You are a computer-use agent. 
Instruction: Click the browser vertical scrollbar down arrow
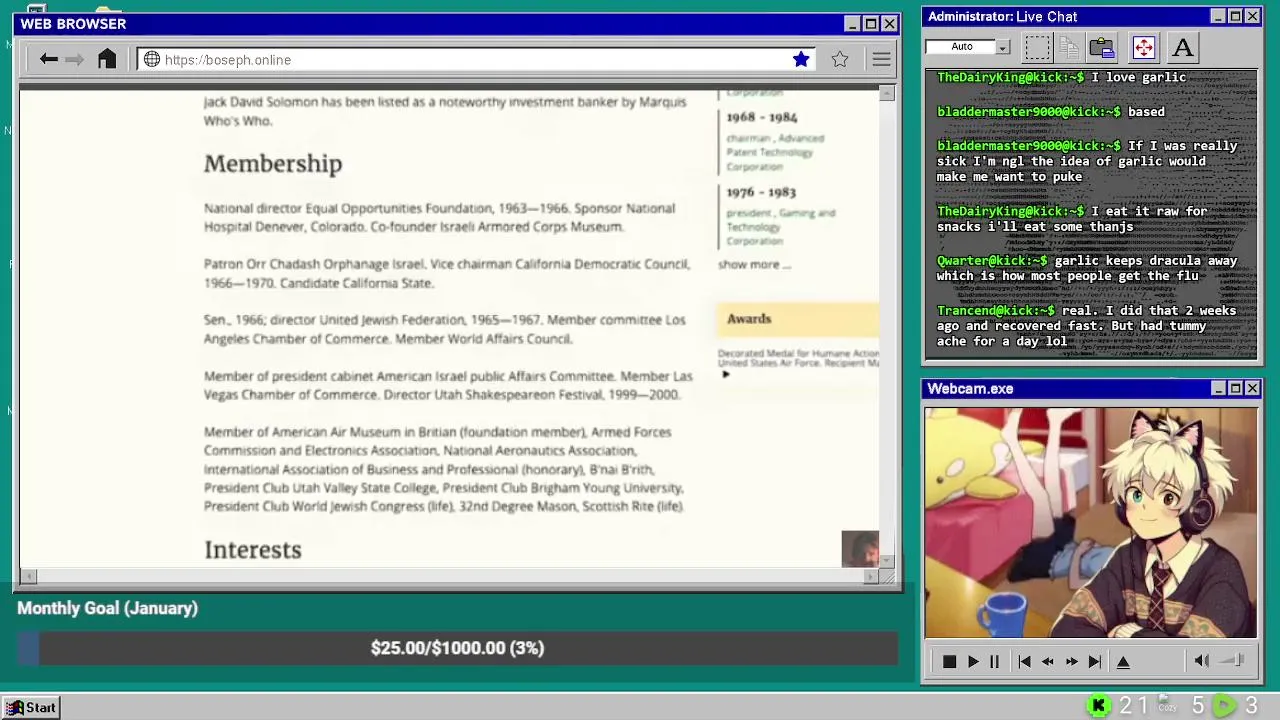[x=887, y=561]
